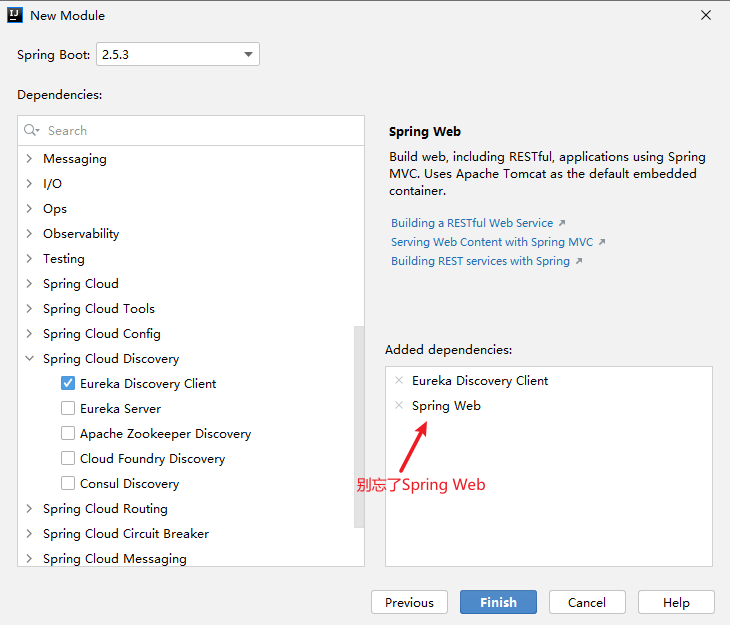Select the Spring Cloud Tools label
The width and height of the screenshot is (730, 625).
coord(99,309)
